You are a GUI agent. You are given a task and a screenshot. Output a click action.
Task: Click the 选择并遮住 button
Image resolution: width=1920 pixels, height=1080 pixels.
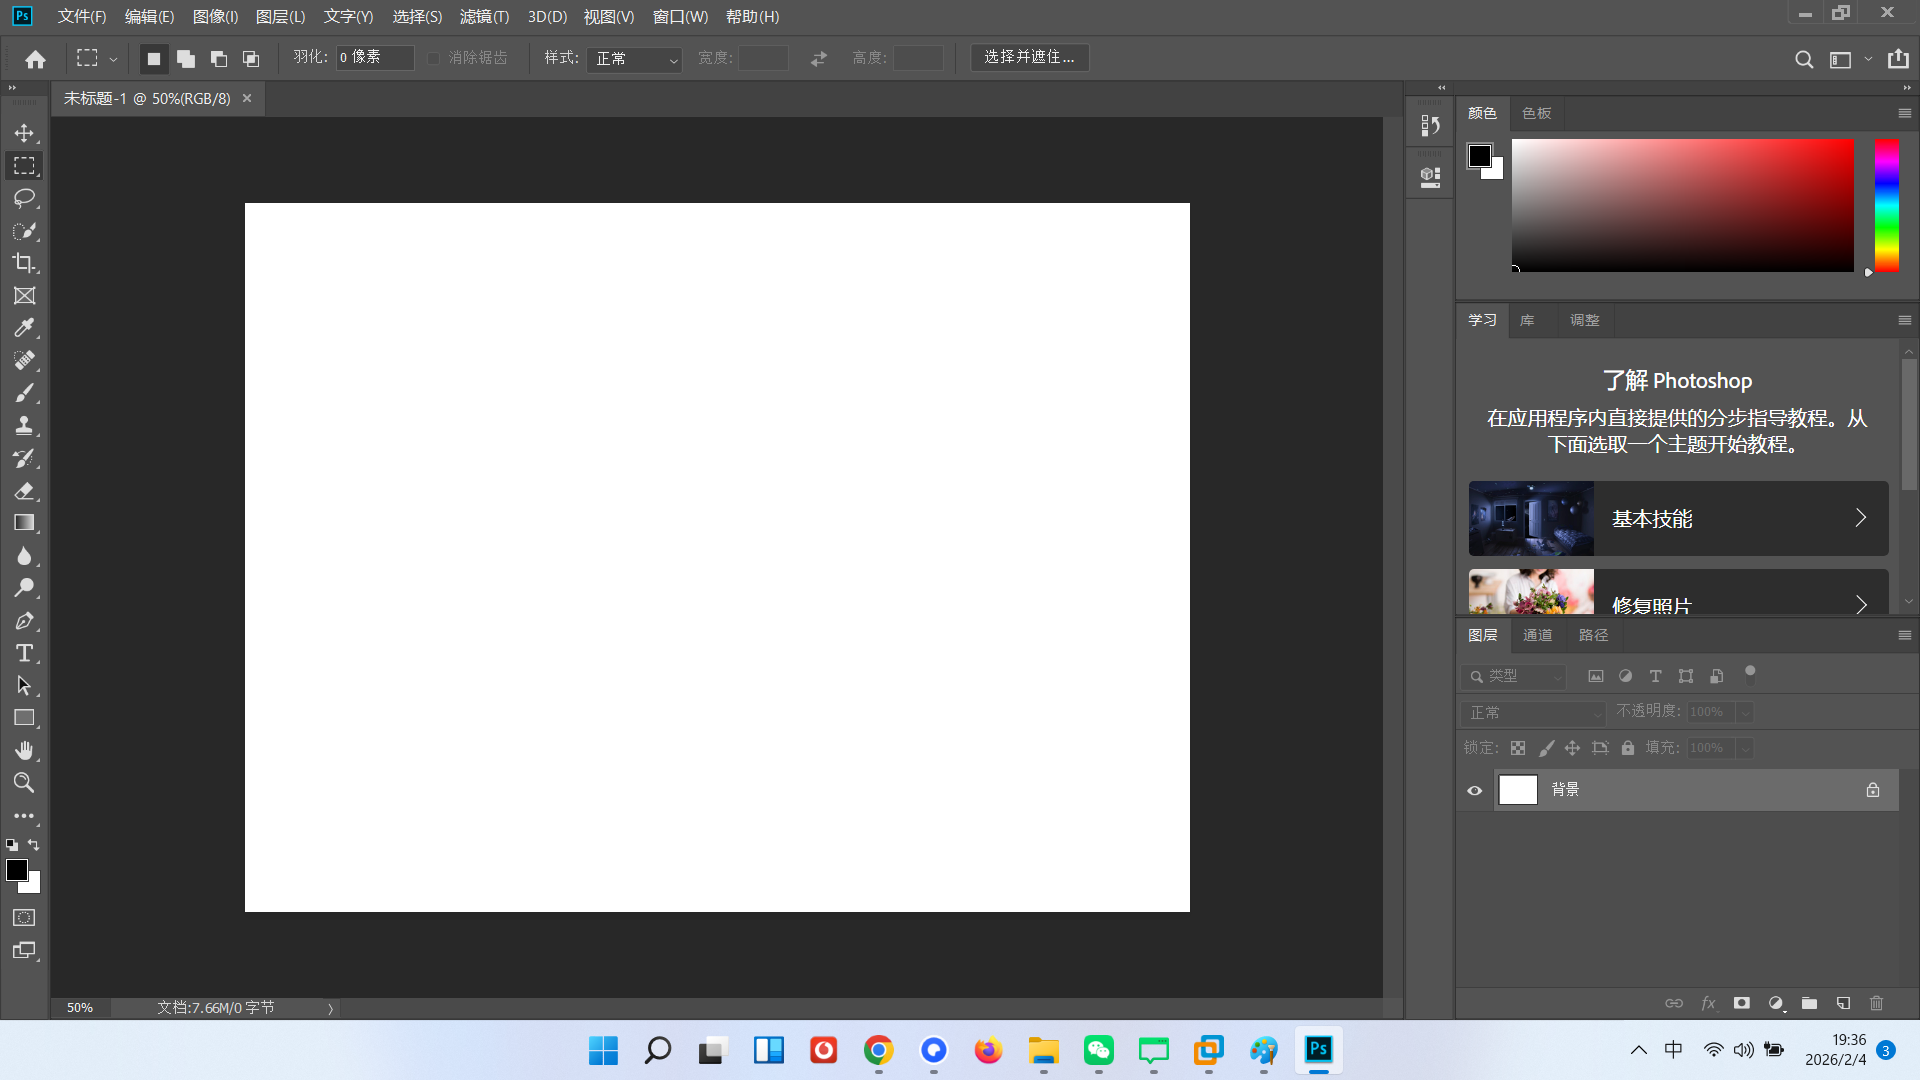click(1030, 57)
